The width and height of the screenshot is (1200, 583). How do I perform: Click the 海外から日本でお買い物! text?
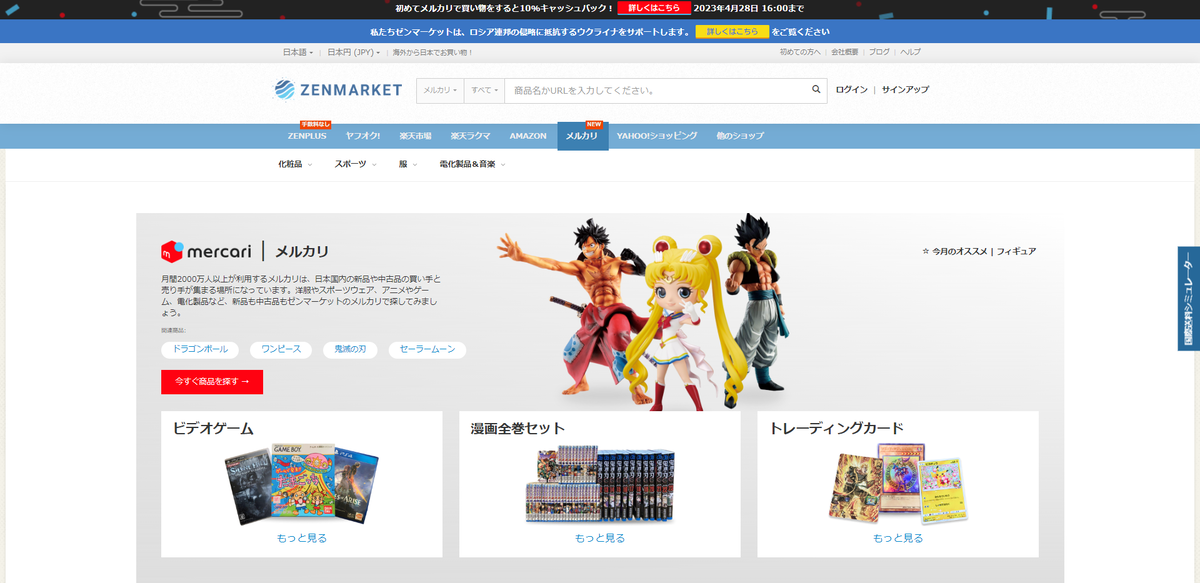click(x=433, y=52)
